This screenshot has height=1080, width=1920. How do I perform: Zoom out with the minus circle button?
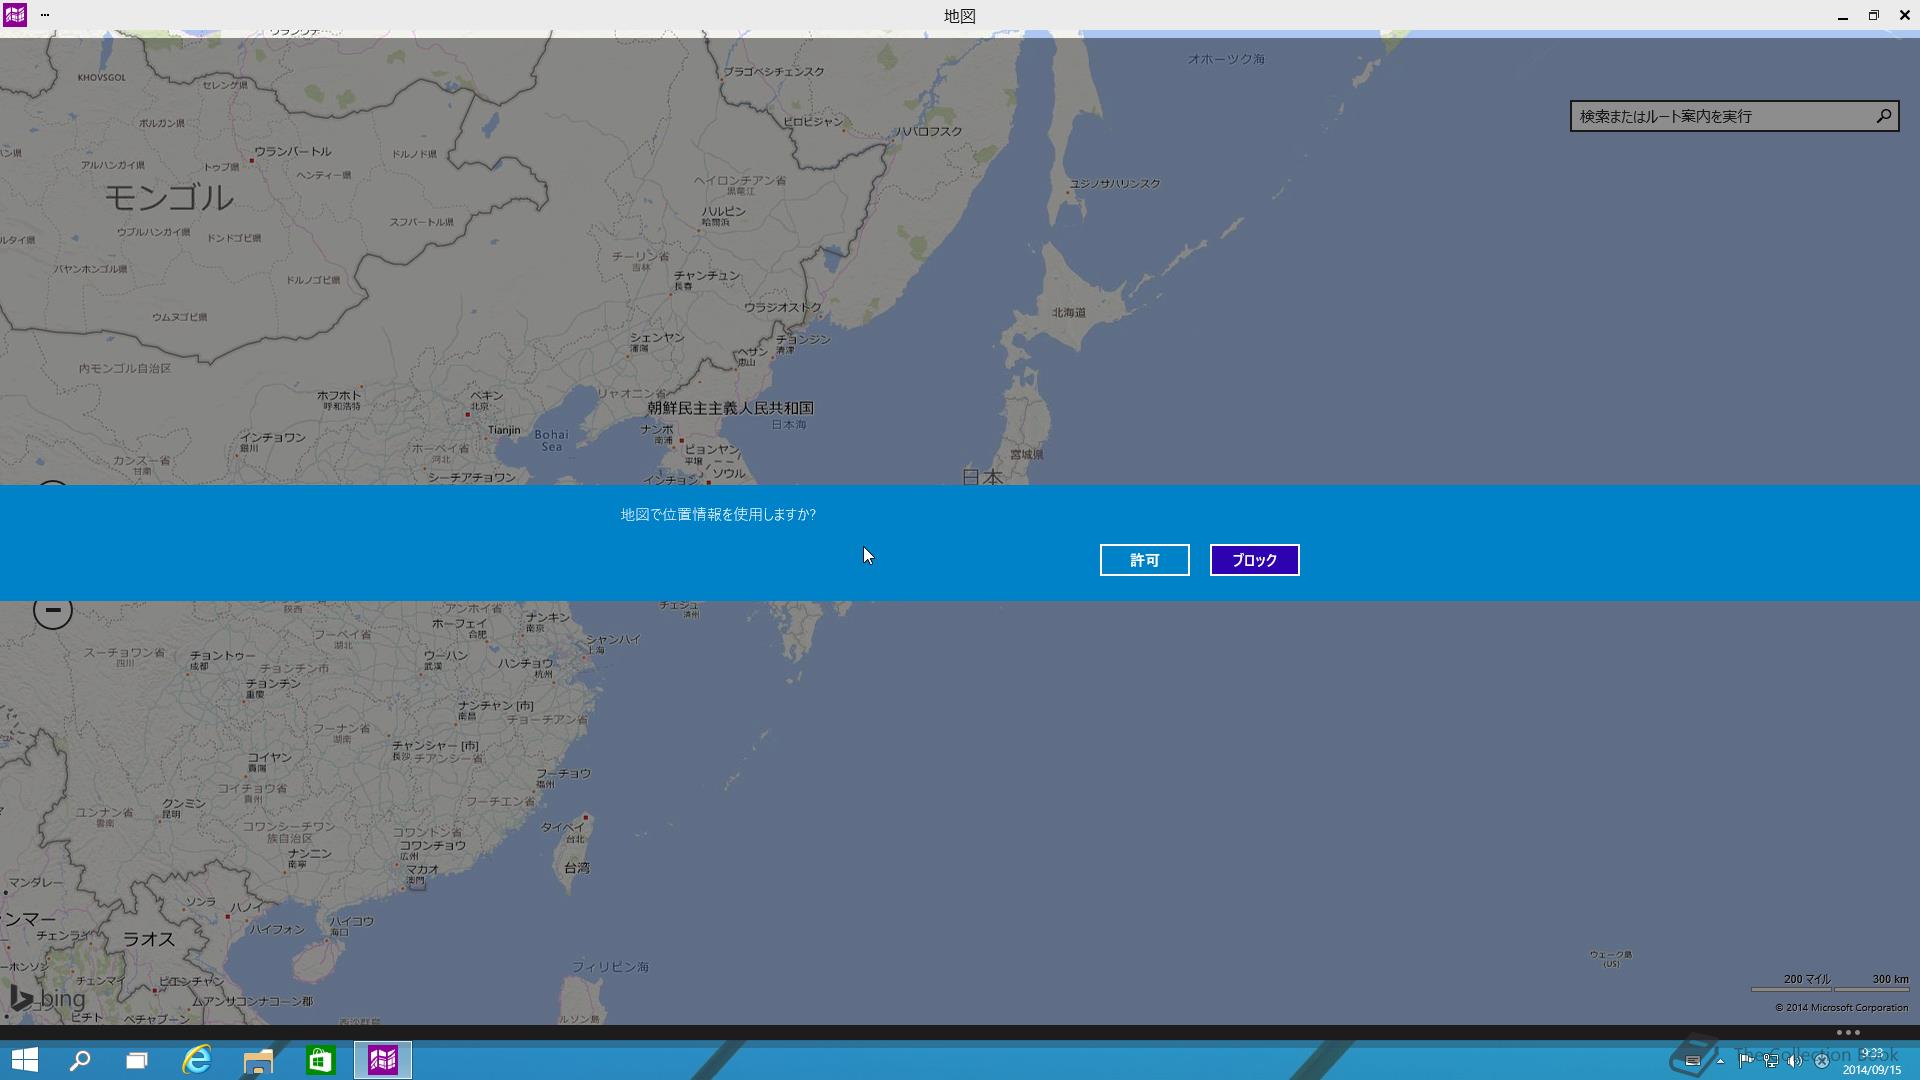(53, 609)
